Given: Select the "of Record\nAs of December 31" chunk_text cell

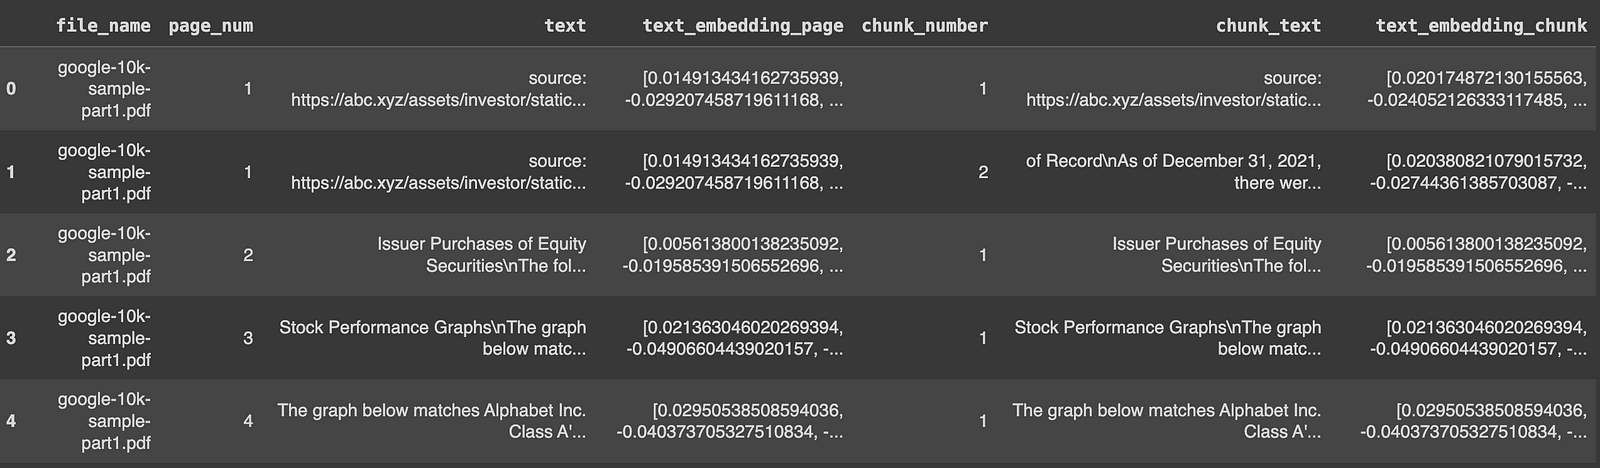Looking at the screenshot, I should [1172, 172].
